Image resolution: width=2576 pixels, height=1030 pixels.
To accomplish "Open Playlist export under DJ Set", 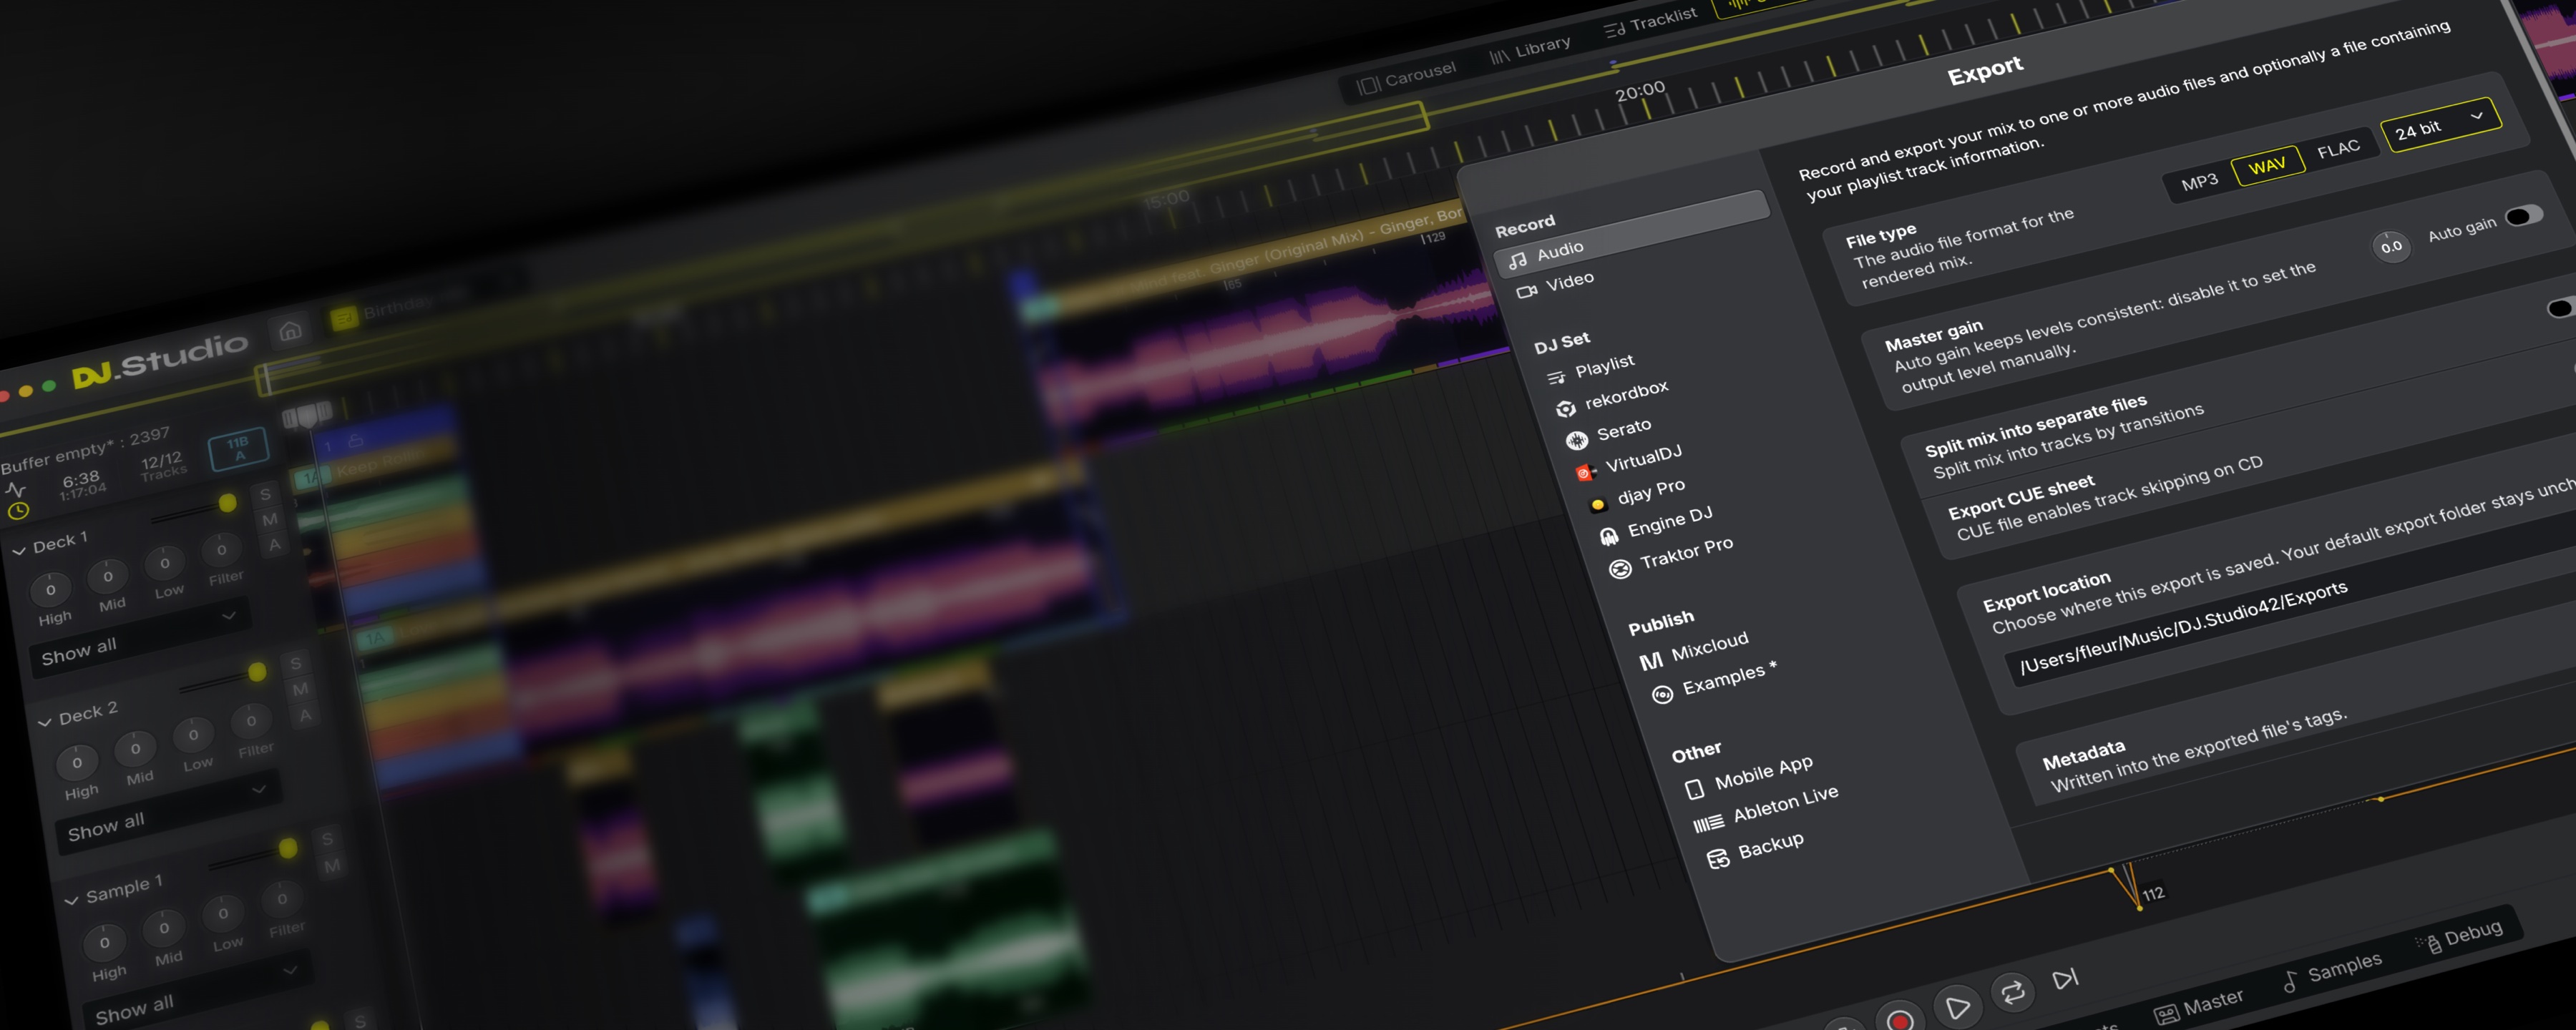I will tap(1591, 370).
